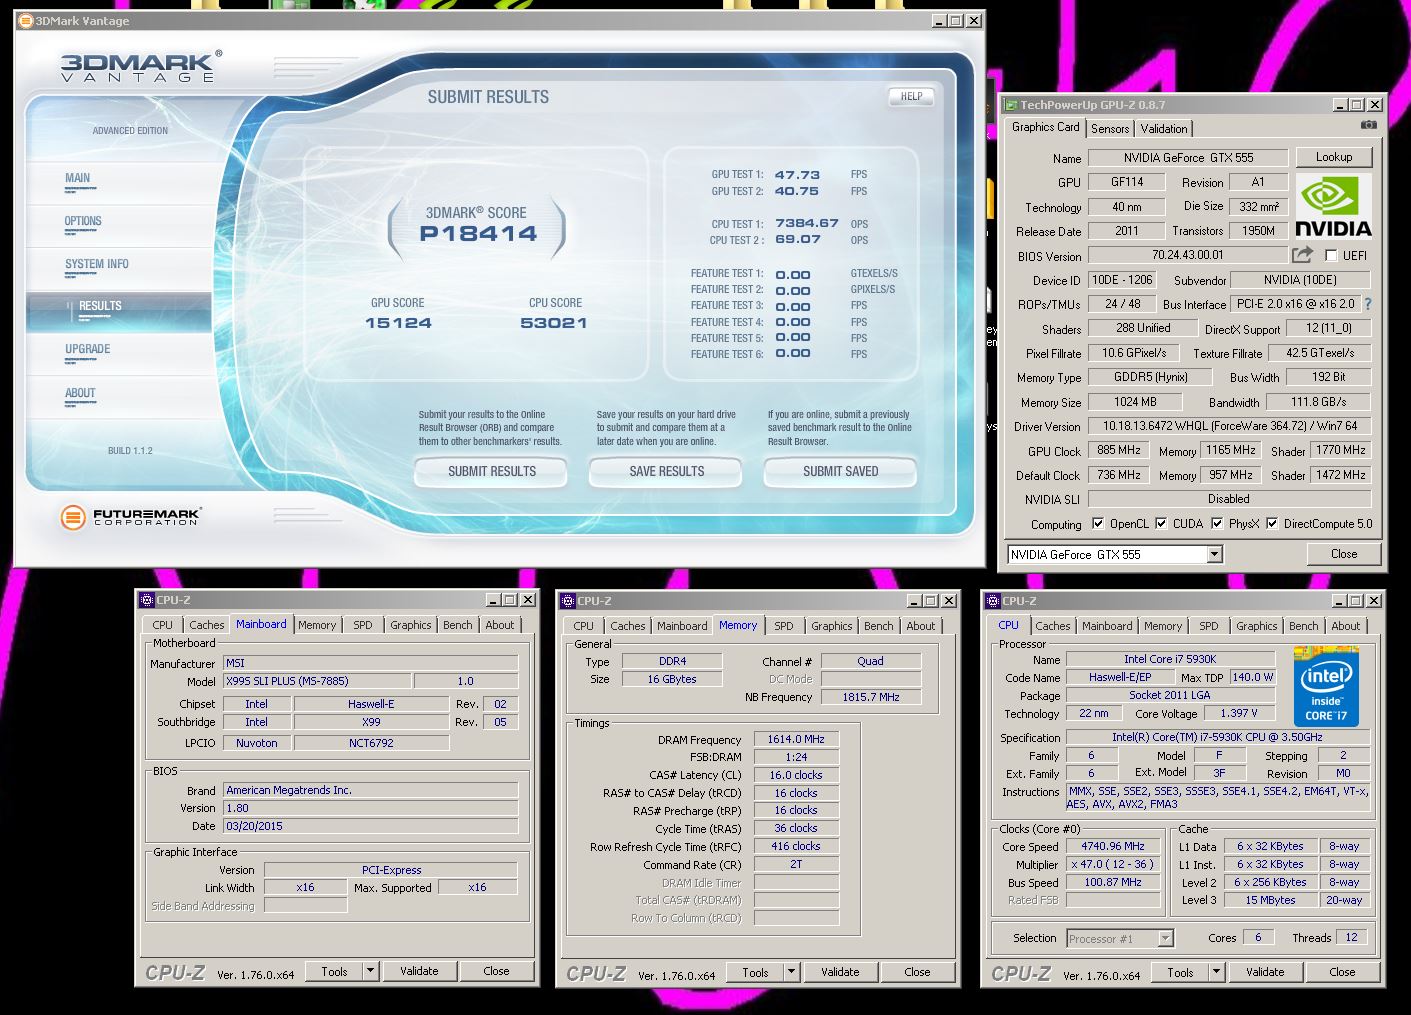This screenshot has height=1015, width=1411.
Task: Click the Help button in 3DMark
Action: [911, 96]
